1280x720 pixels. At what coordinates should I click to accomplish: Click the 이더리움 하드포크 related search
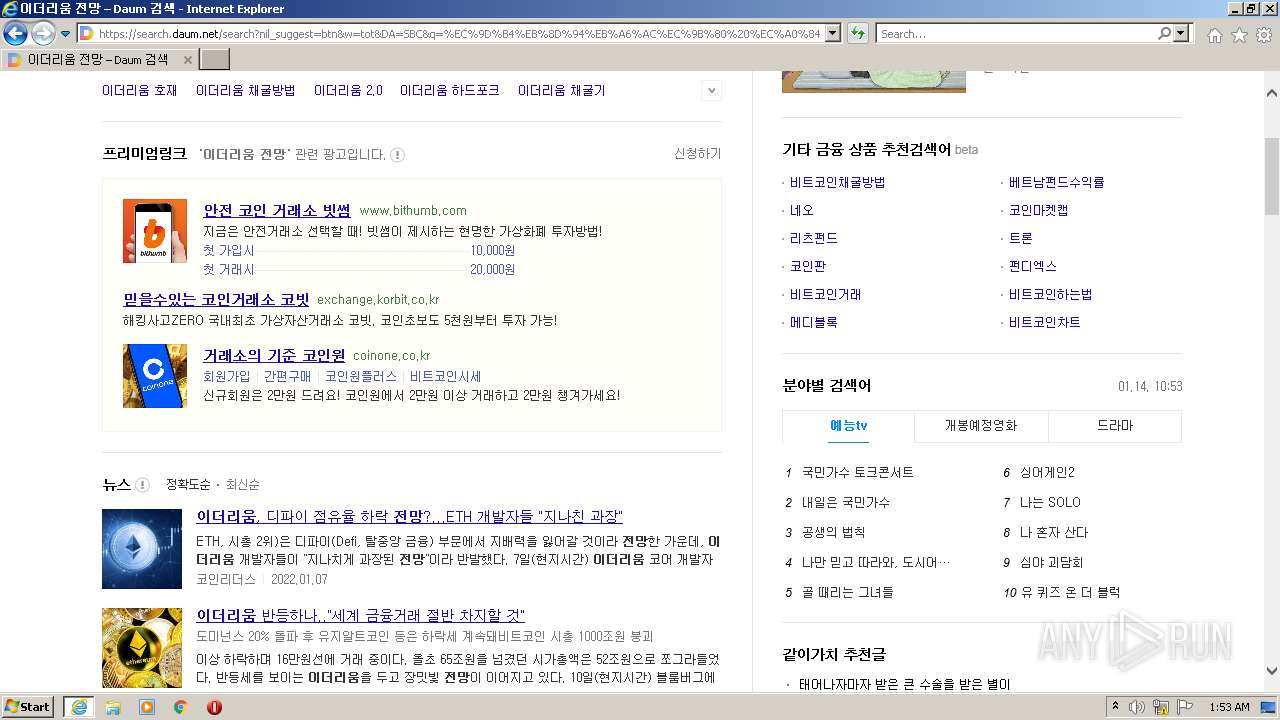click(450, 90)
